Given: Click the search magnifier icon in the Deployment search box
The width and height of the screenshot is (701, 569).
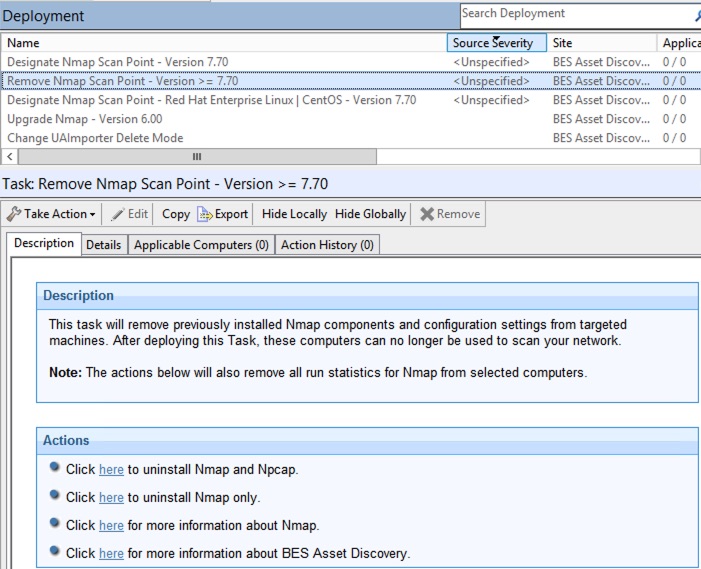Looking at the screenshot, I should pos(697,16).
